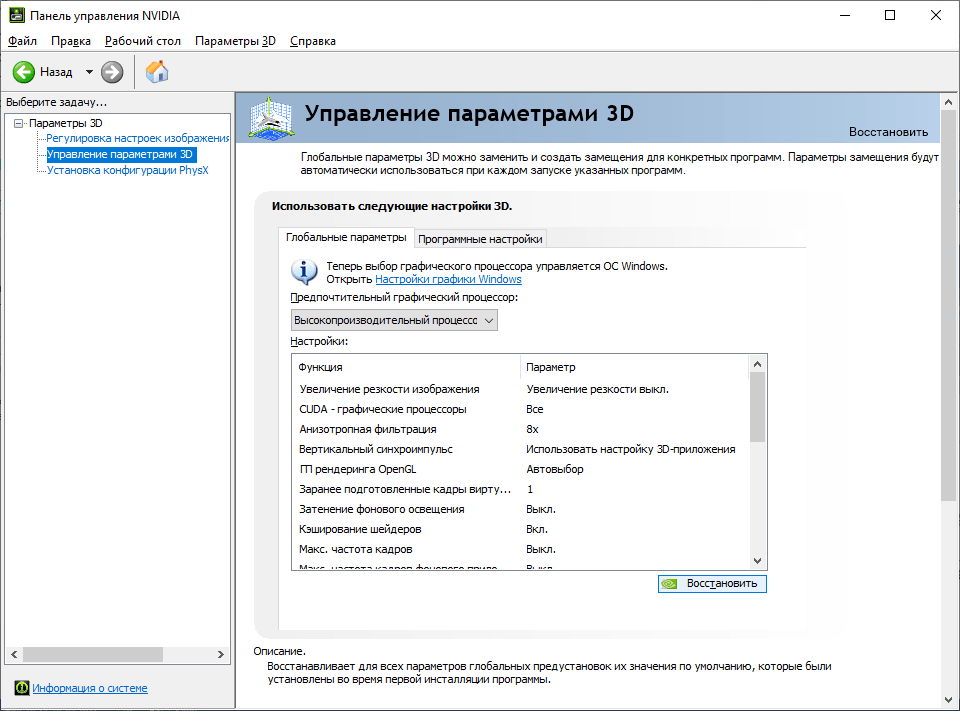Select Установка конфигурации PhysX tree item
The width and height of the screenshot is (960, 711).
(127, 170)
